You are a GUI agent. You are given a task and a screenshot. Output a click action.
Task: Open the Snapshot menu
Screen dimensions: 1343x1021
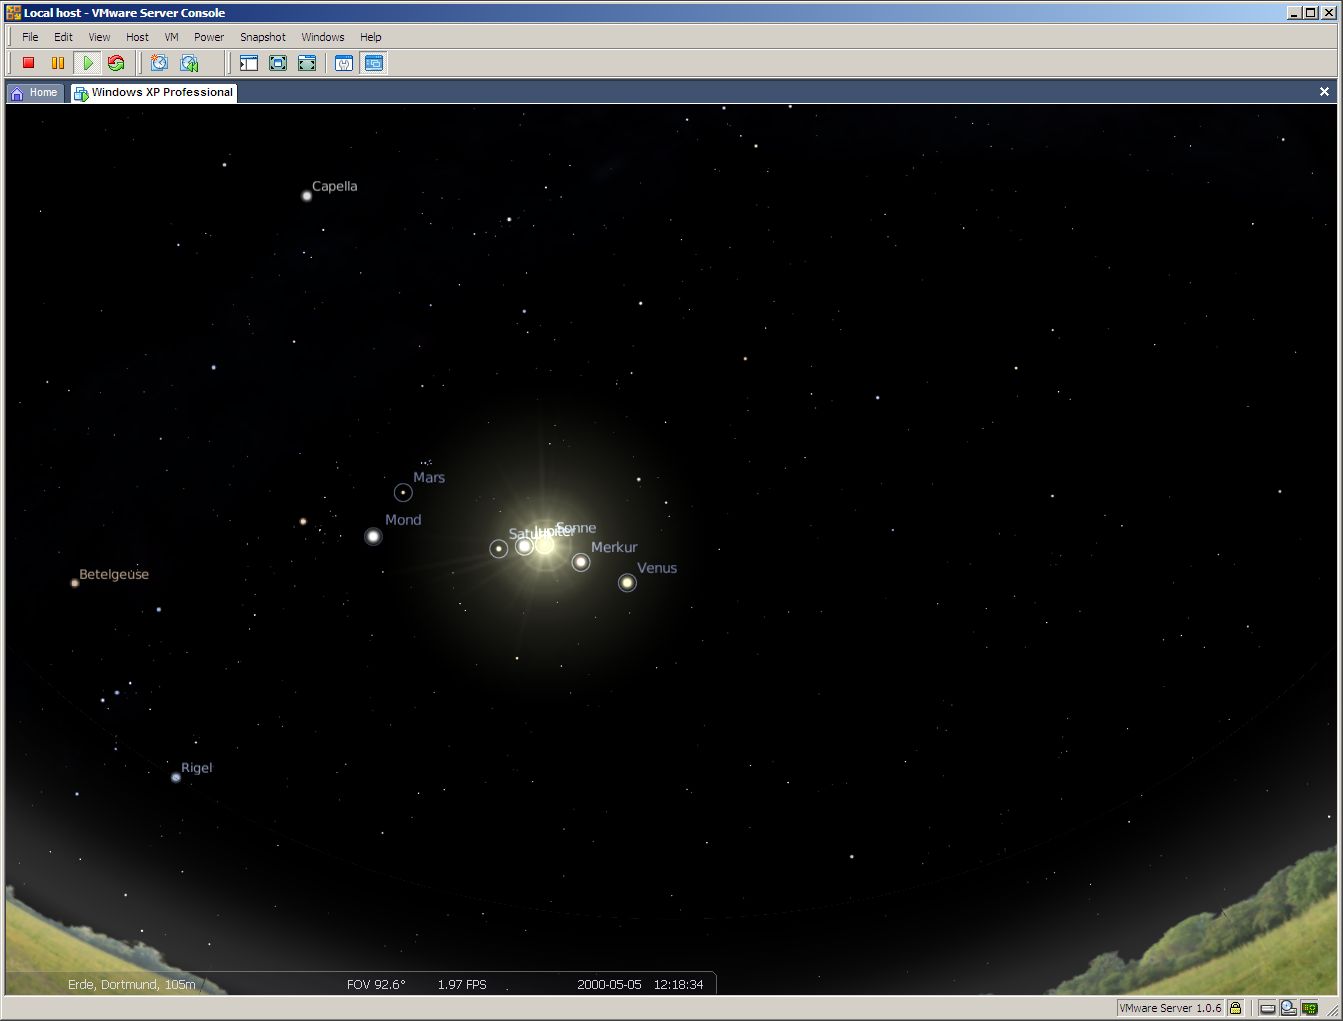pos(263,37)
